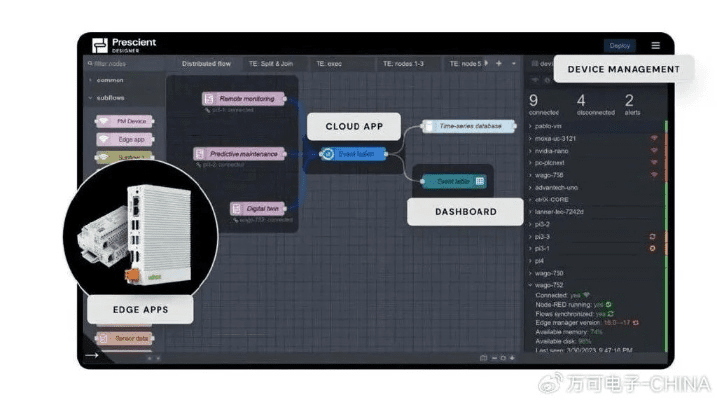
Task: Click the Time-series database node
Action: (461, 126)
